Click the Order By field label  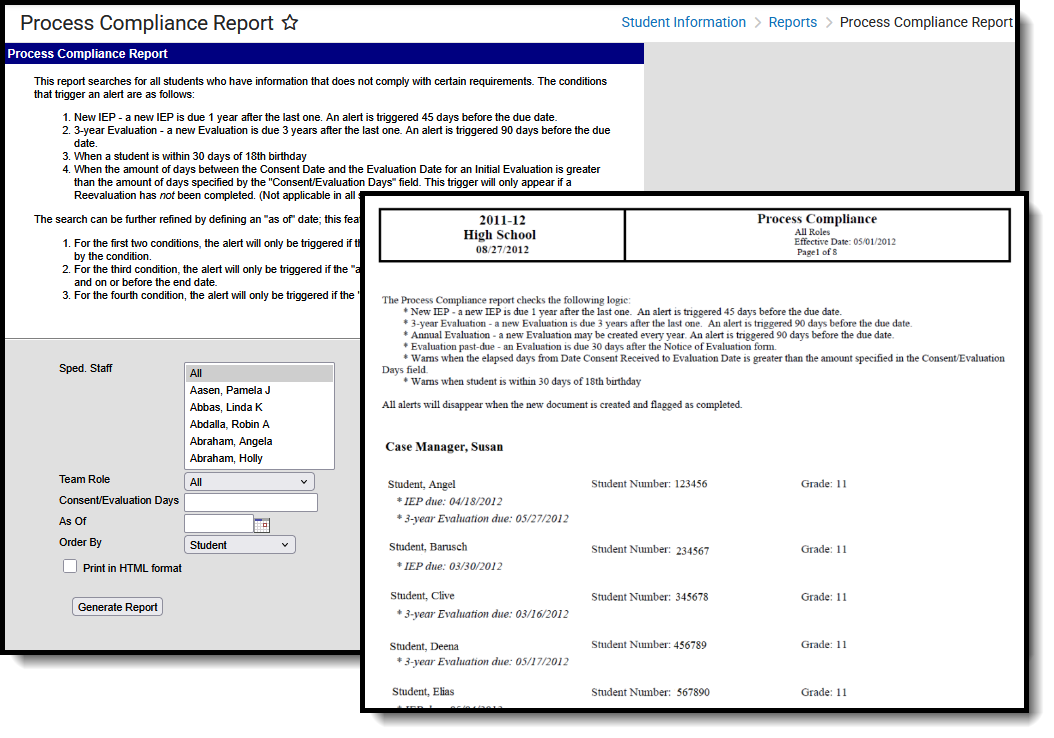point(80,542)
